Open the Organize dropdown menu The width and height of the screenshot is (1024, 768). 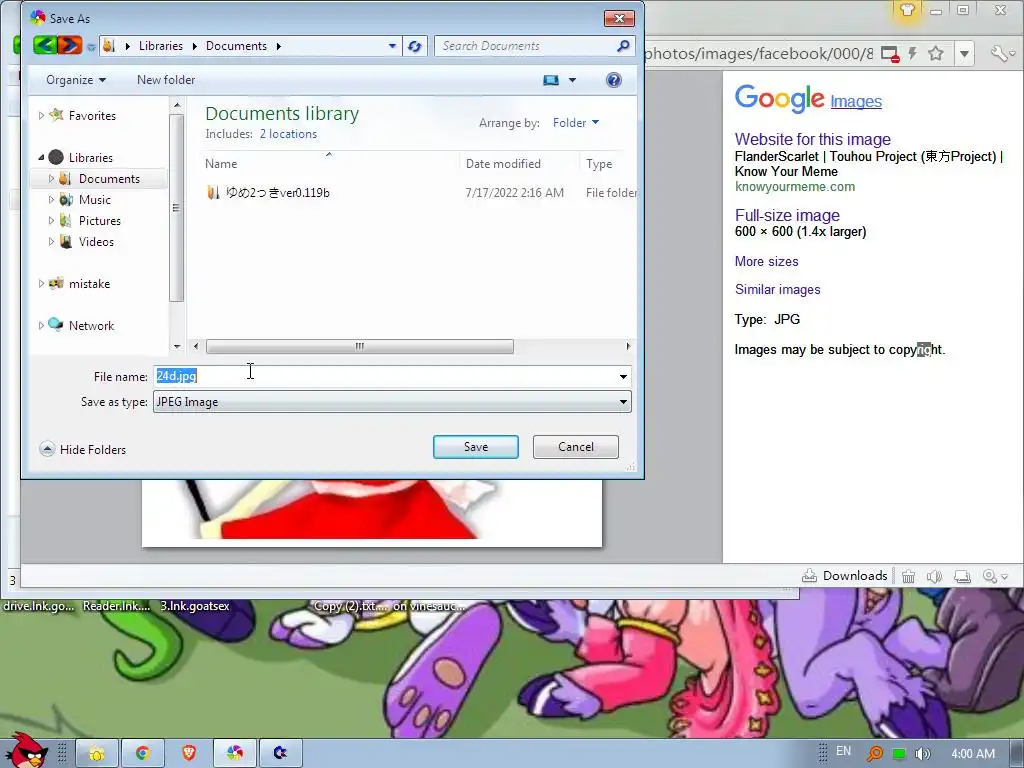click(76, 80)
